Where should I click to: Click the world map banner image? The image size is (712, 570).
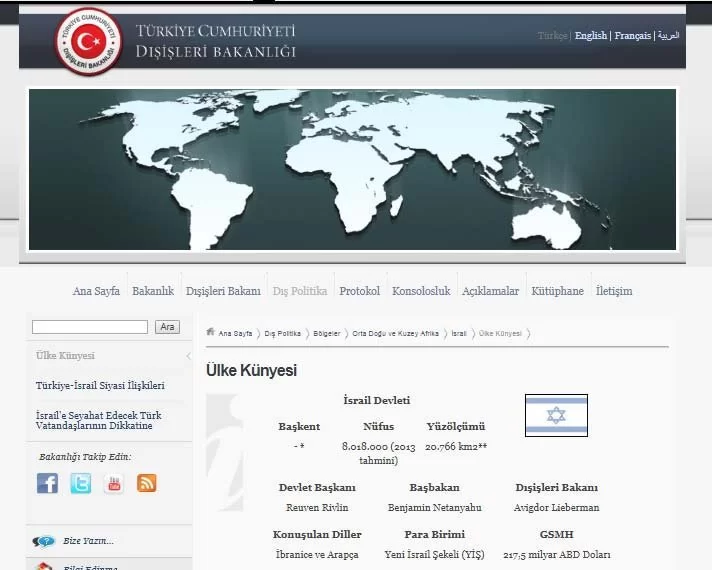coord(352,169)
